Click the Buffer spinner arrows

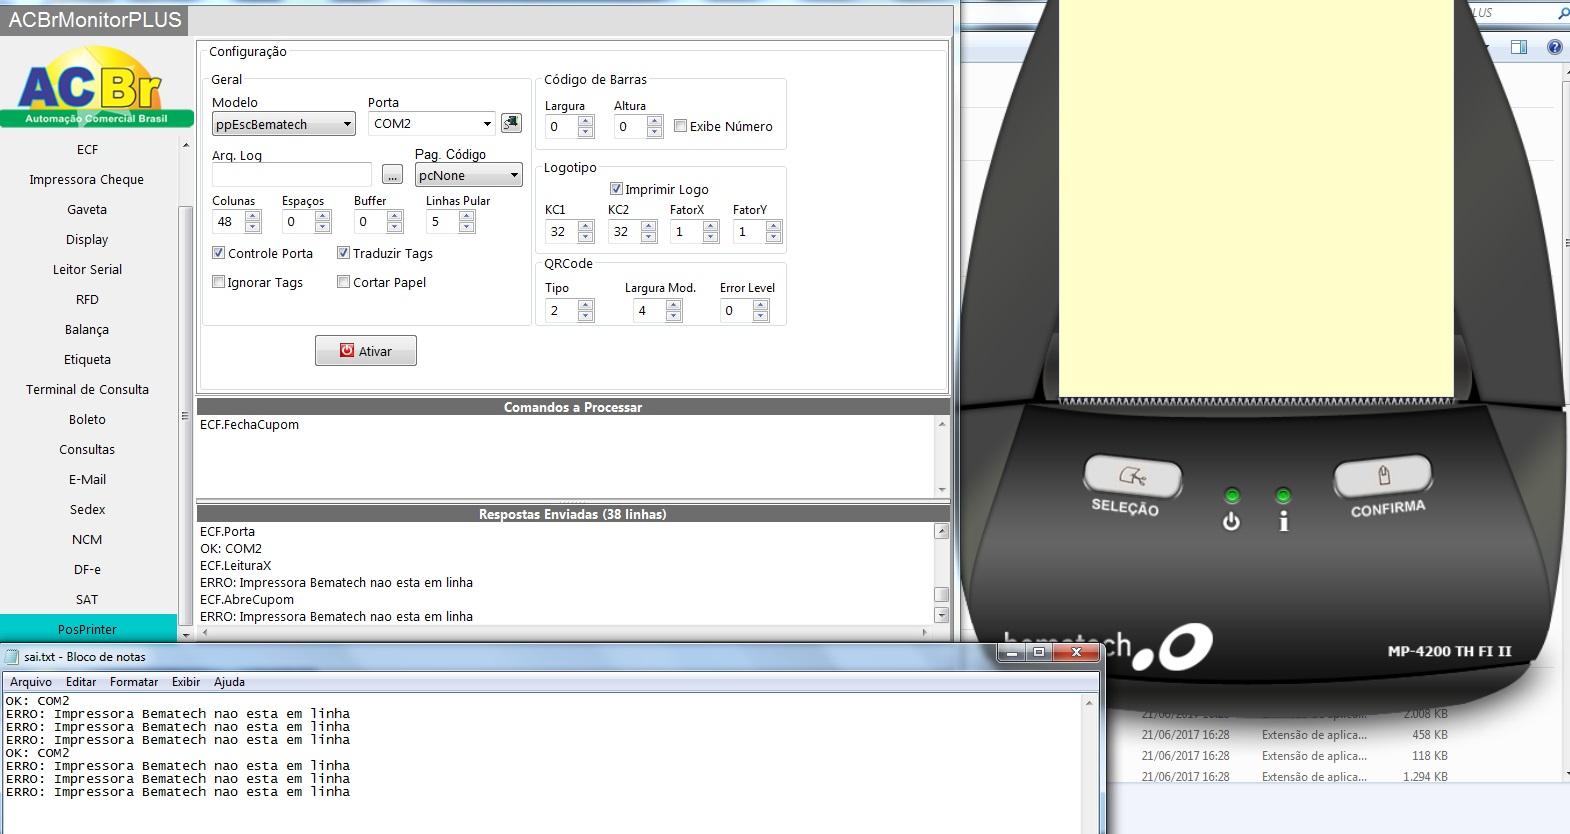click(x=395, y=222)
